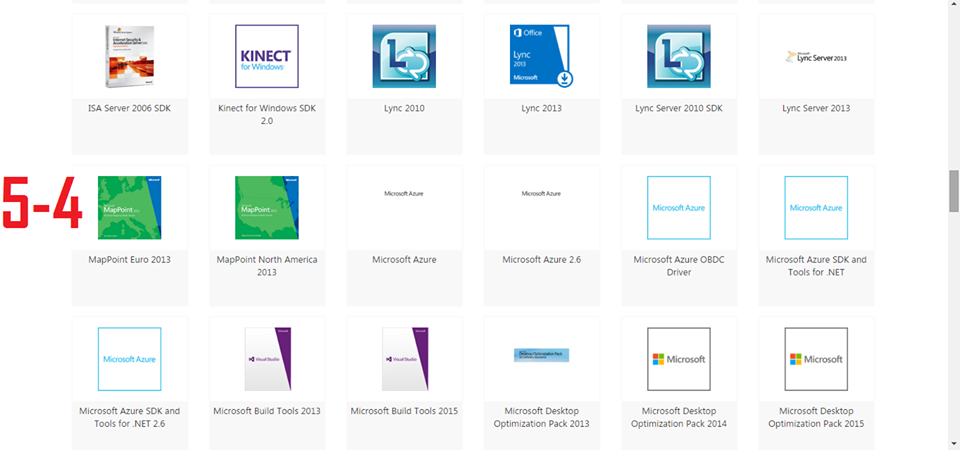This screenshot has height=450, width=960.
Task: Click Microsoft Azure SDK and Tools for .NET title
Action: (x=816, y=266)
